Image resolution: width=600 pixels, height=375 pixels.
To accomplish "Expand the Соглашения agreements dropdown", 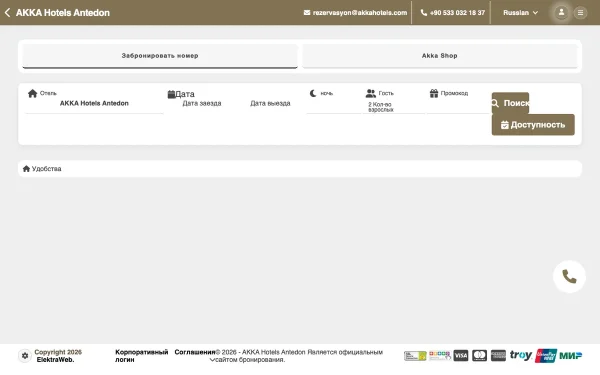I will coord(195,355).
